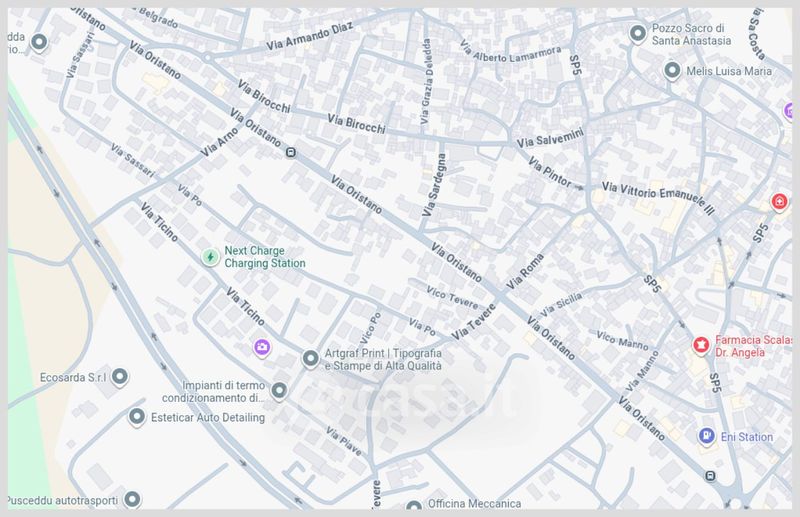Click the Farmacia Scalas Dr. Angela label
Viewport: 800px width, 517px height.
tap(753, 346)
